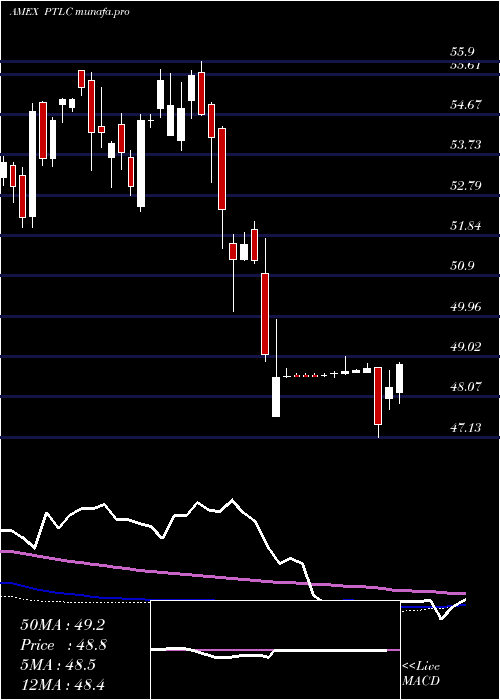Click the 50MA : 49.2 readout
The image size is (500, 700).
click(x=62, y=625)
